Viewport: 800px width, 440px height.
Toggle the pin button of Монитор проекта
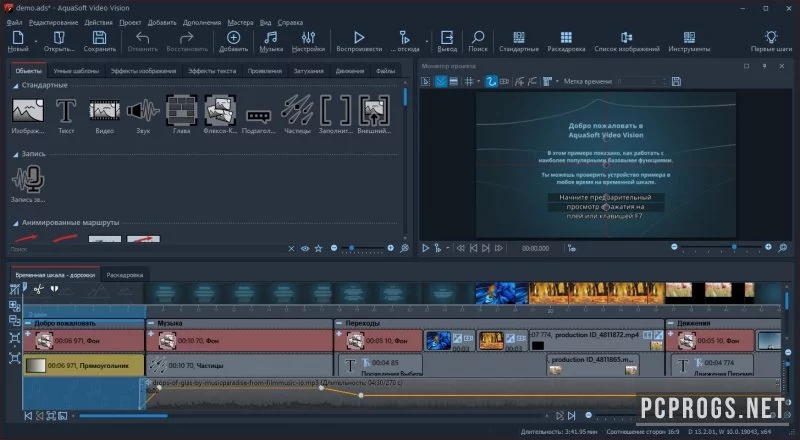pyautogui.click(x=764, y=66)
